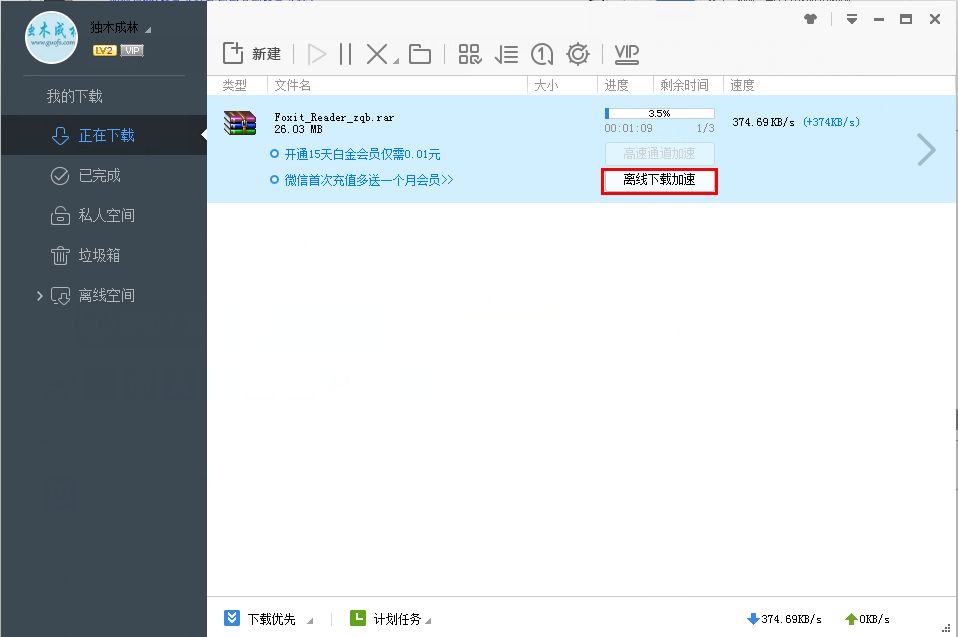
Task: Open download settings with the gear icon
Action: [x=578, y=54]
